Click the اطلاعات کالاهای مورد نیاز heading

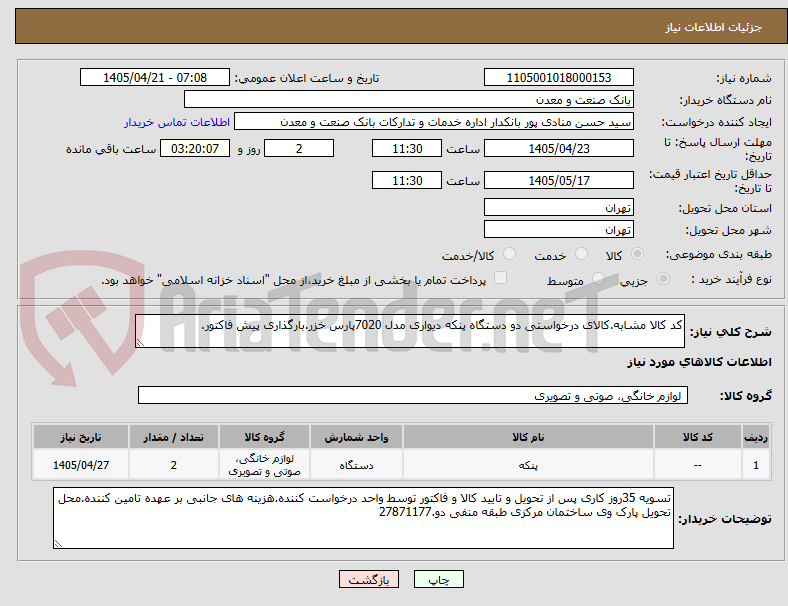point(699,362)
